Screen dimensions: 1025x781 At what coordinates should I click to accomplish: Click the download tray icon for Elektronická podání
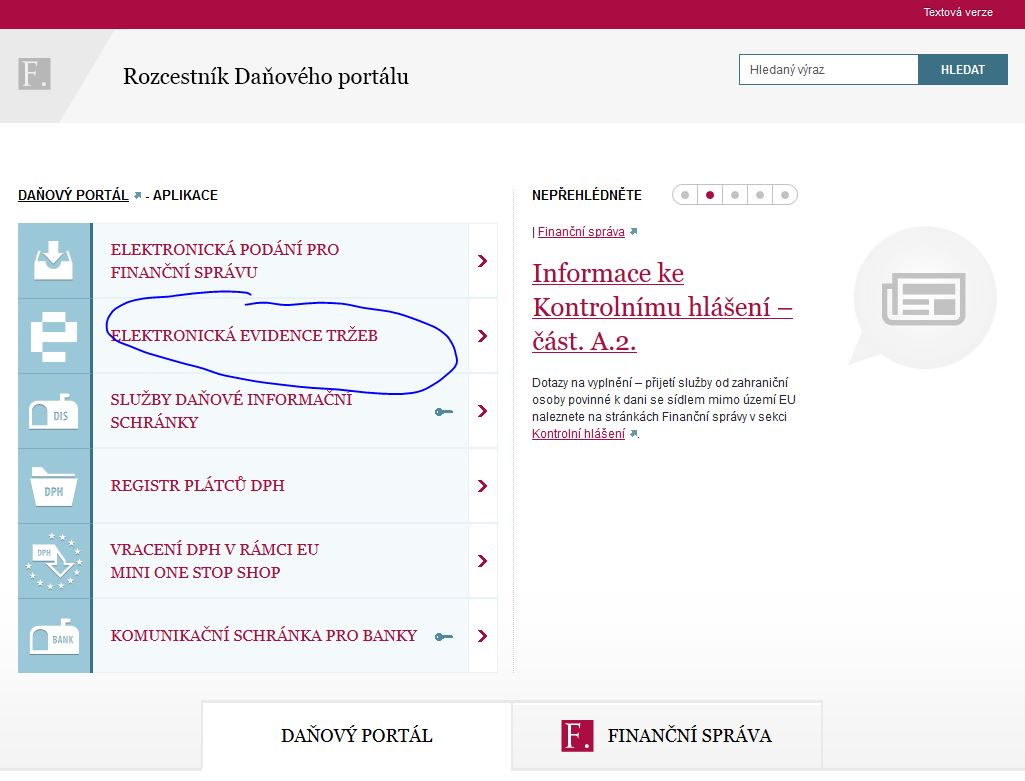pyautogui.click(x=54, y=261)
